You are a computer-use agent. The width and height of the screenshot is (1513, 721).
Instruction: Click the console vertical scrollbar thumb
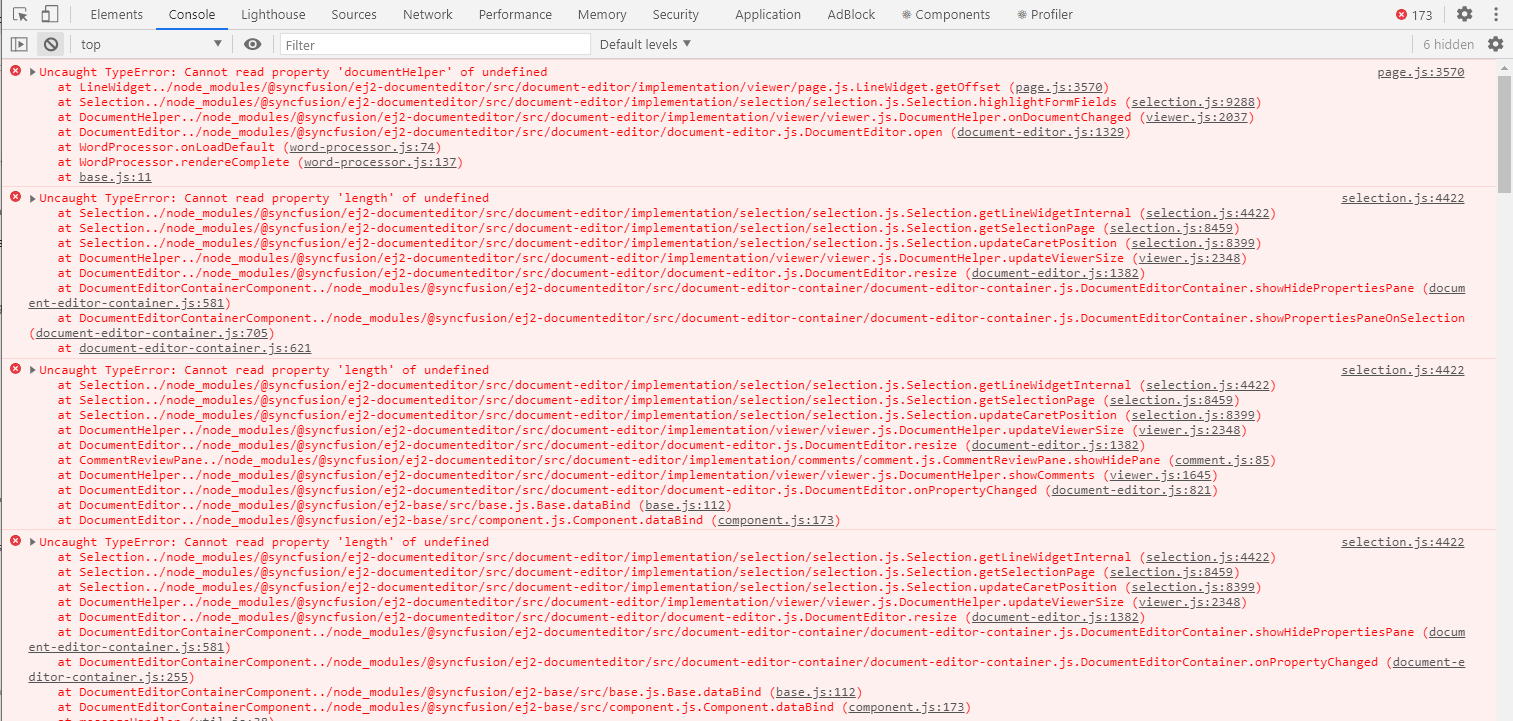pos(1504,130)
